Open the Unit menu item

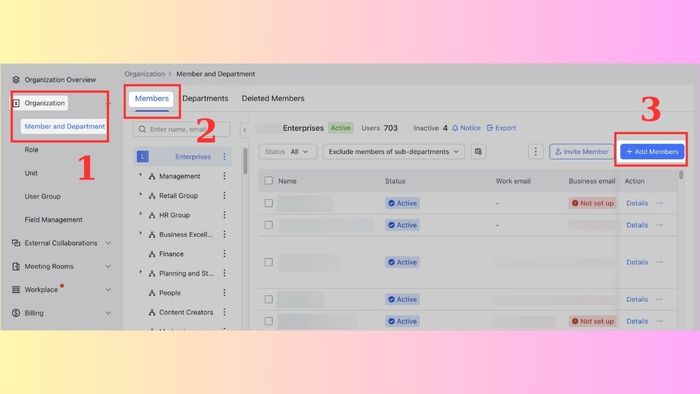31,173
